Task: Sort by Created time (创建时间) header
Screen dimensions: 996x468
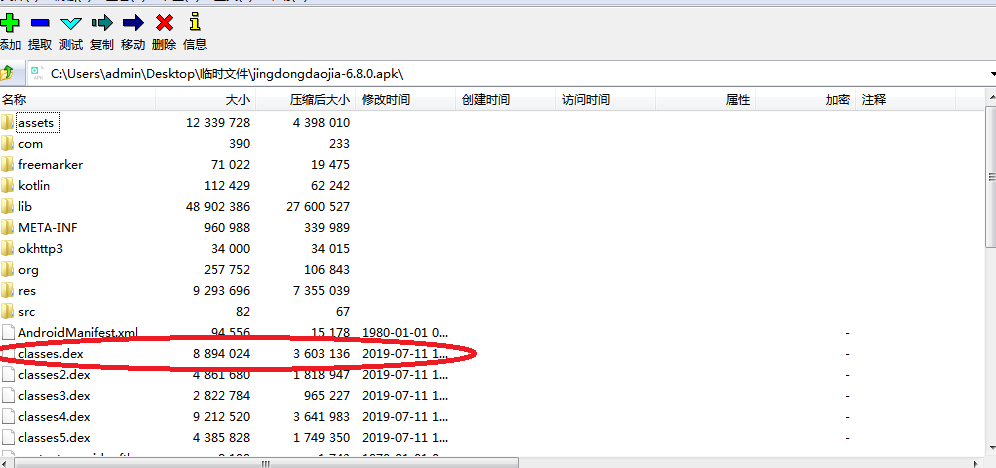Action: (x=506, y=100)
